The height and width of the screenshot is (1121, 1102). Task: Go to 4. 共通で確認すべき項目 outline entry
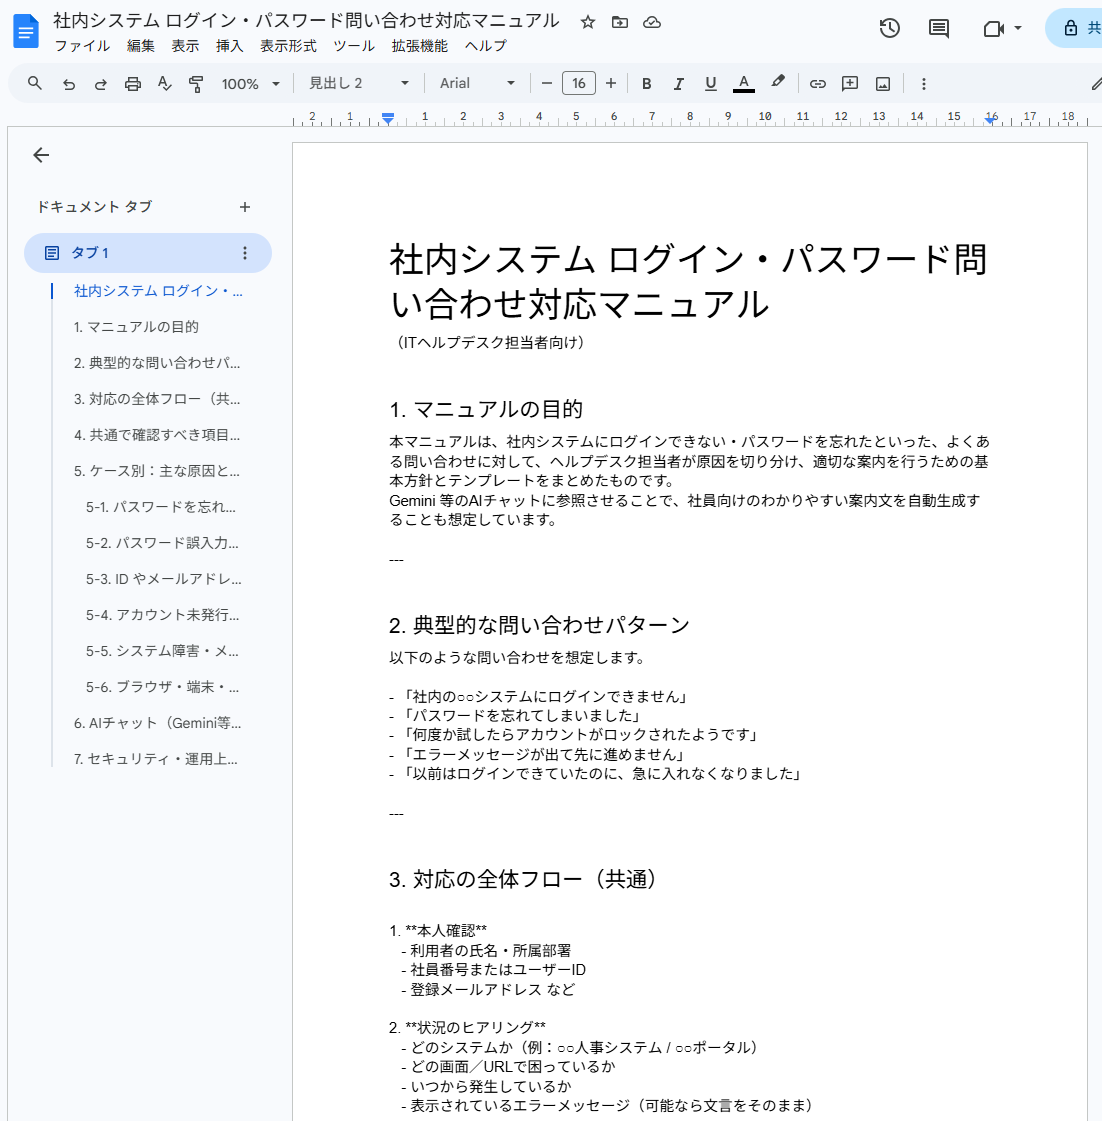[x=157, y=435]
